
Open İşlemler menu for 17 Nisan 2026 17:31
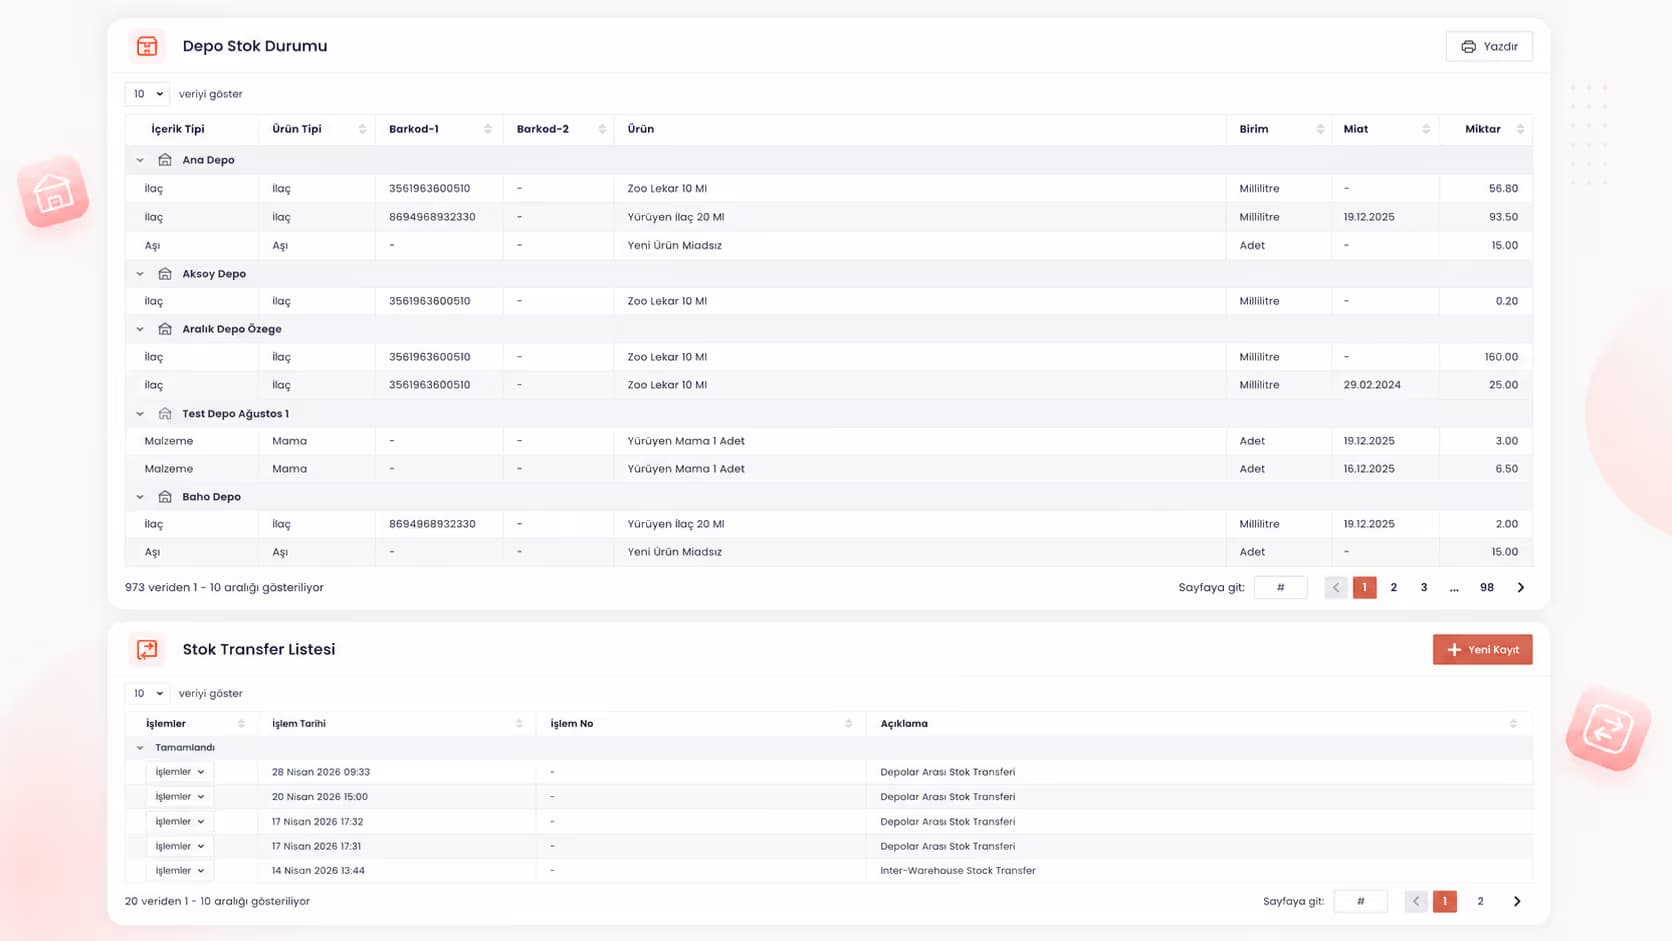coord(180,847)
